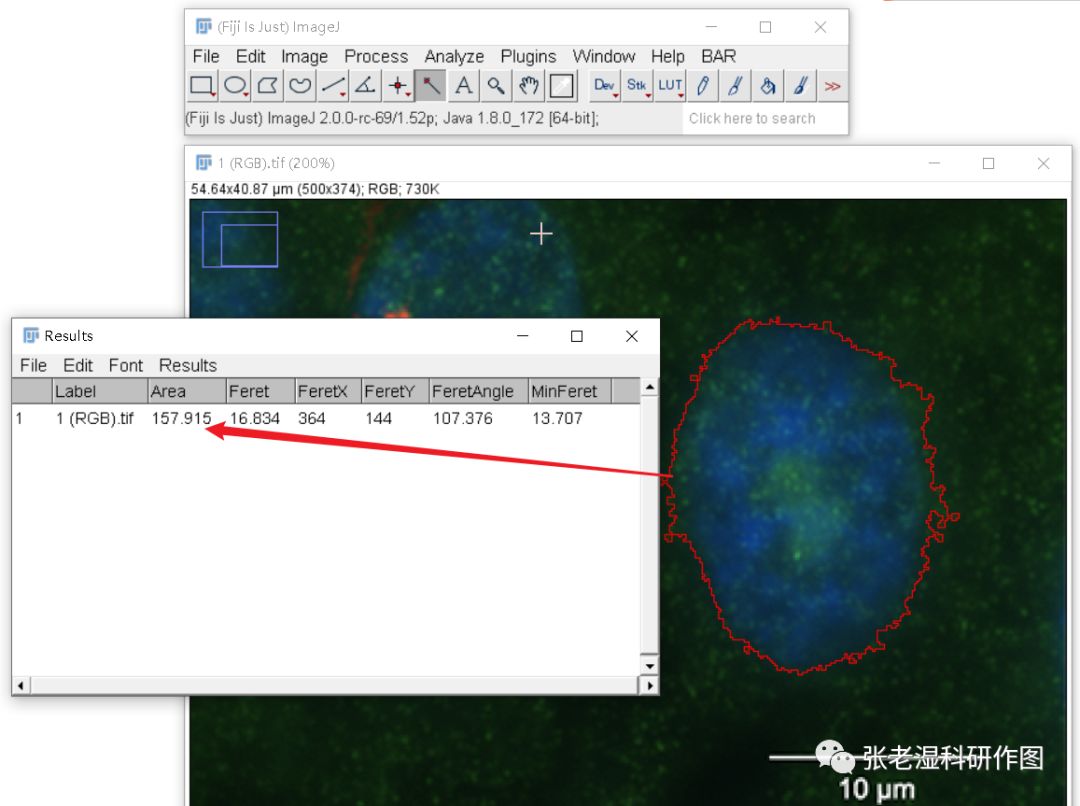
Task: Click the FeretX column header
Action: [329, 391]
